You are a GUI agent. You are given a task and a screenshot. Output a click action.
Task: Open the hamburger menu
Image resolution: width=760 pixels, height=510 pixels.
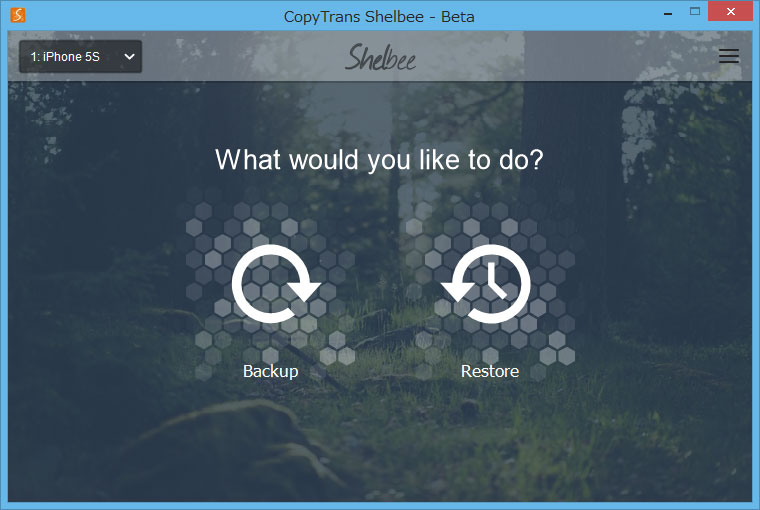click(728, 56)
